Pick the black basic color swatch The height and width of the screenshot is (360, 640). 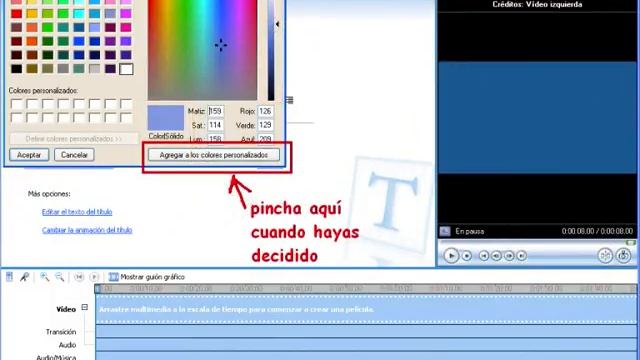[x=16, y=69]
